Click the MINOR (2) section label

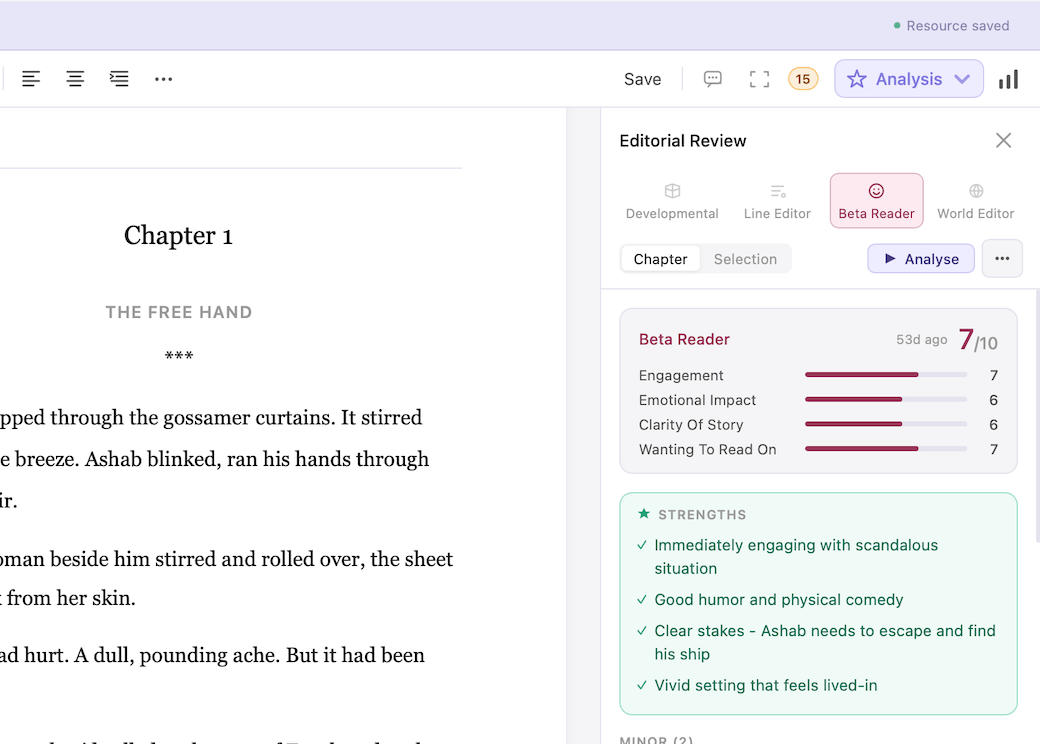656,739
